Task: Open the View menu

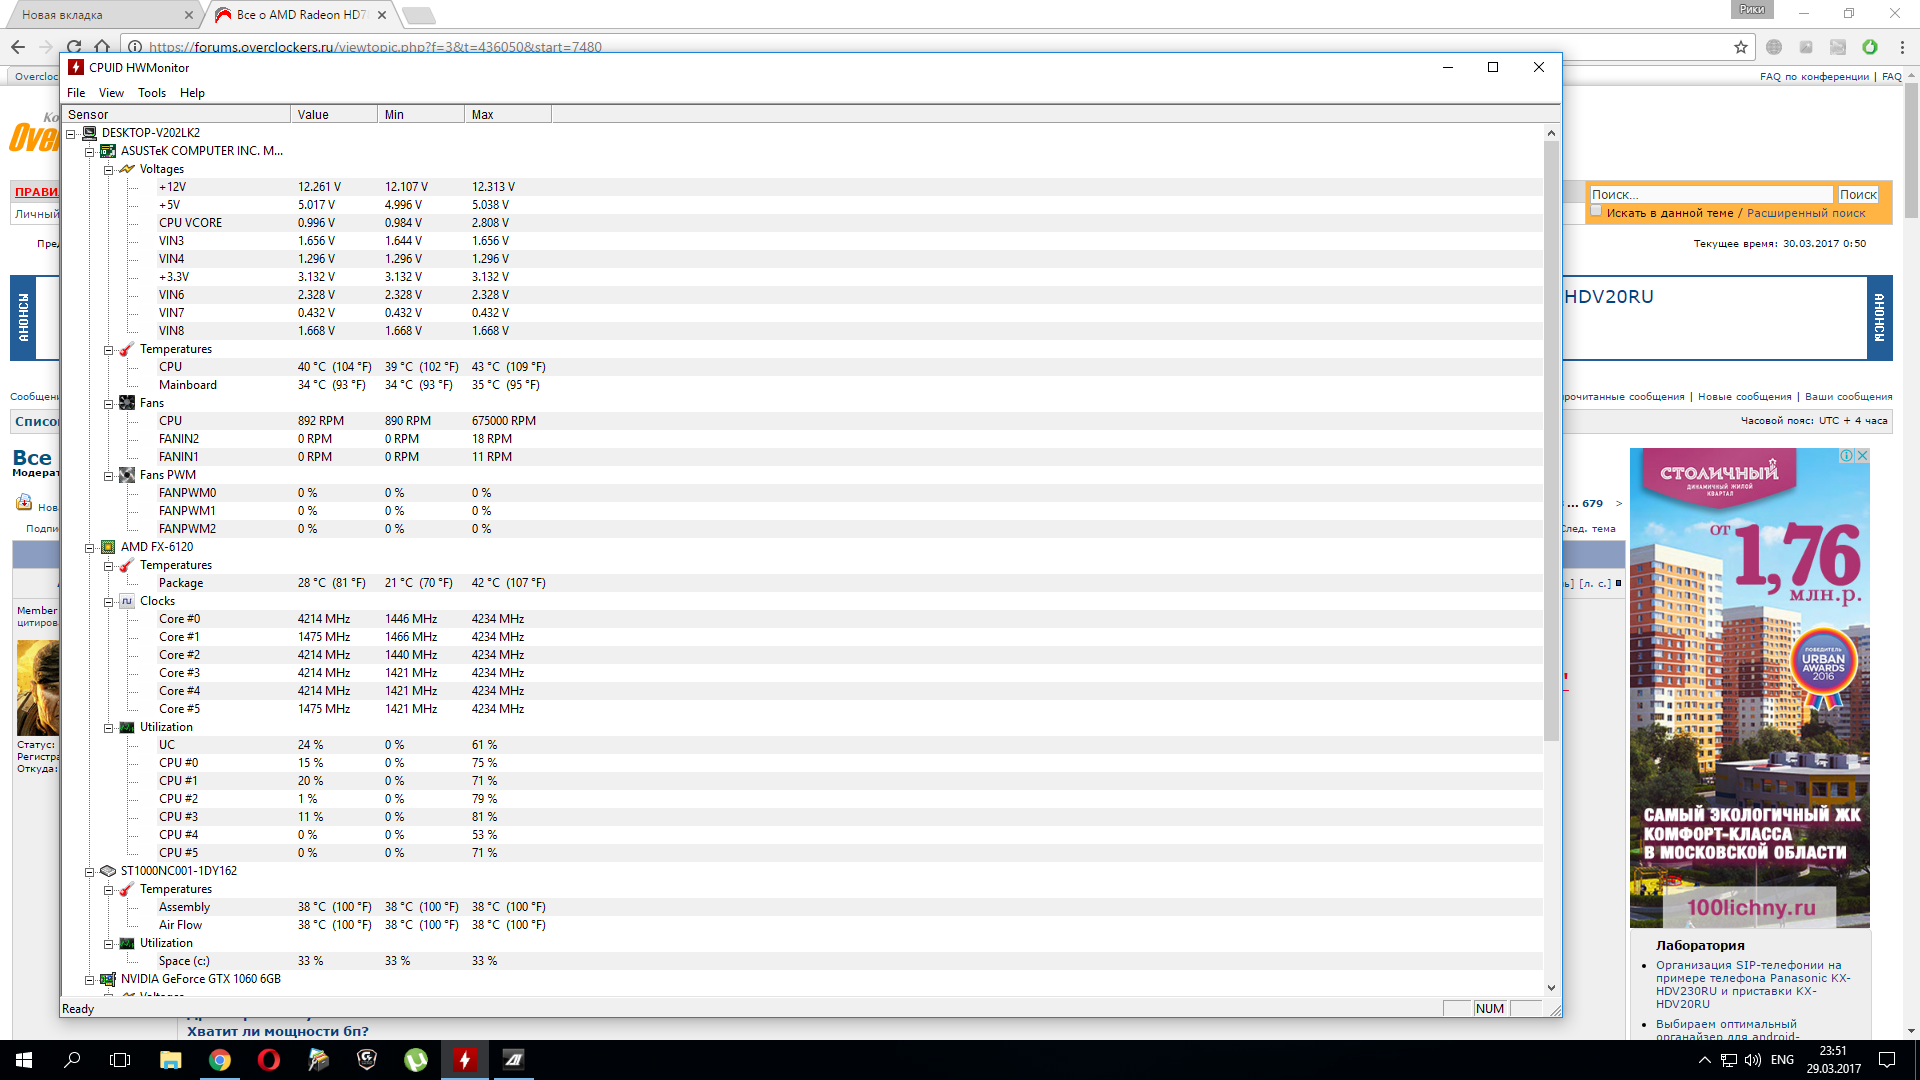Action: click(x=111, y=93)
